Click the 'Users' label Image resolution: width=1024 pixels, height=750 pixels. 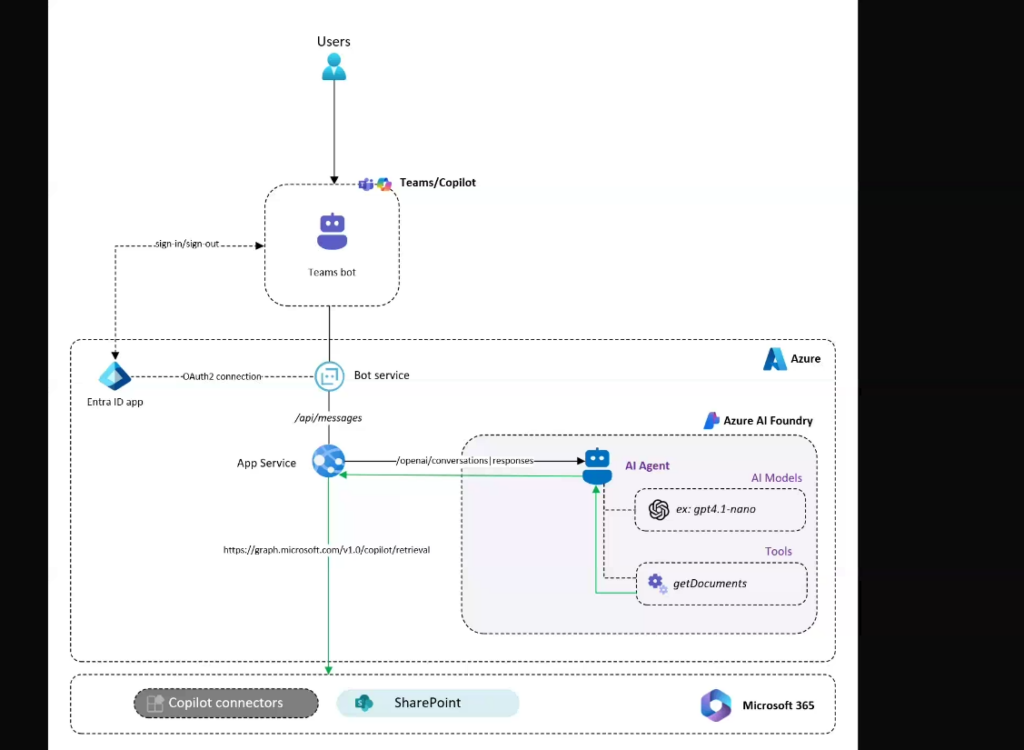tap(334, 41)
